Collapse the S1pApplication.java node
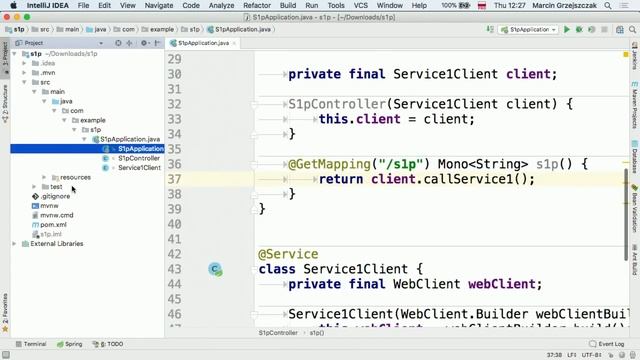 (x=84, y=139)
